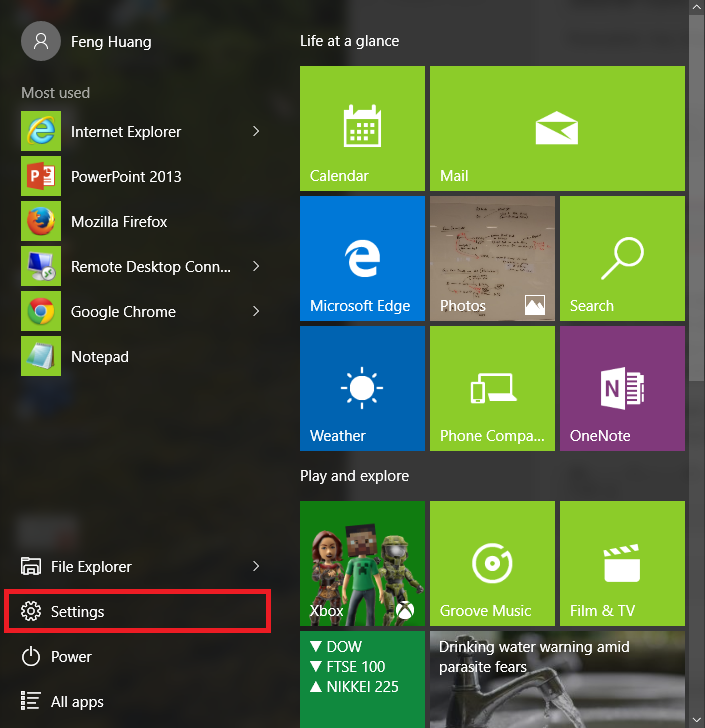Show All apps list
The width and height of the screenshot is (705, 728).
77,702
